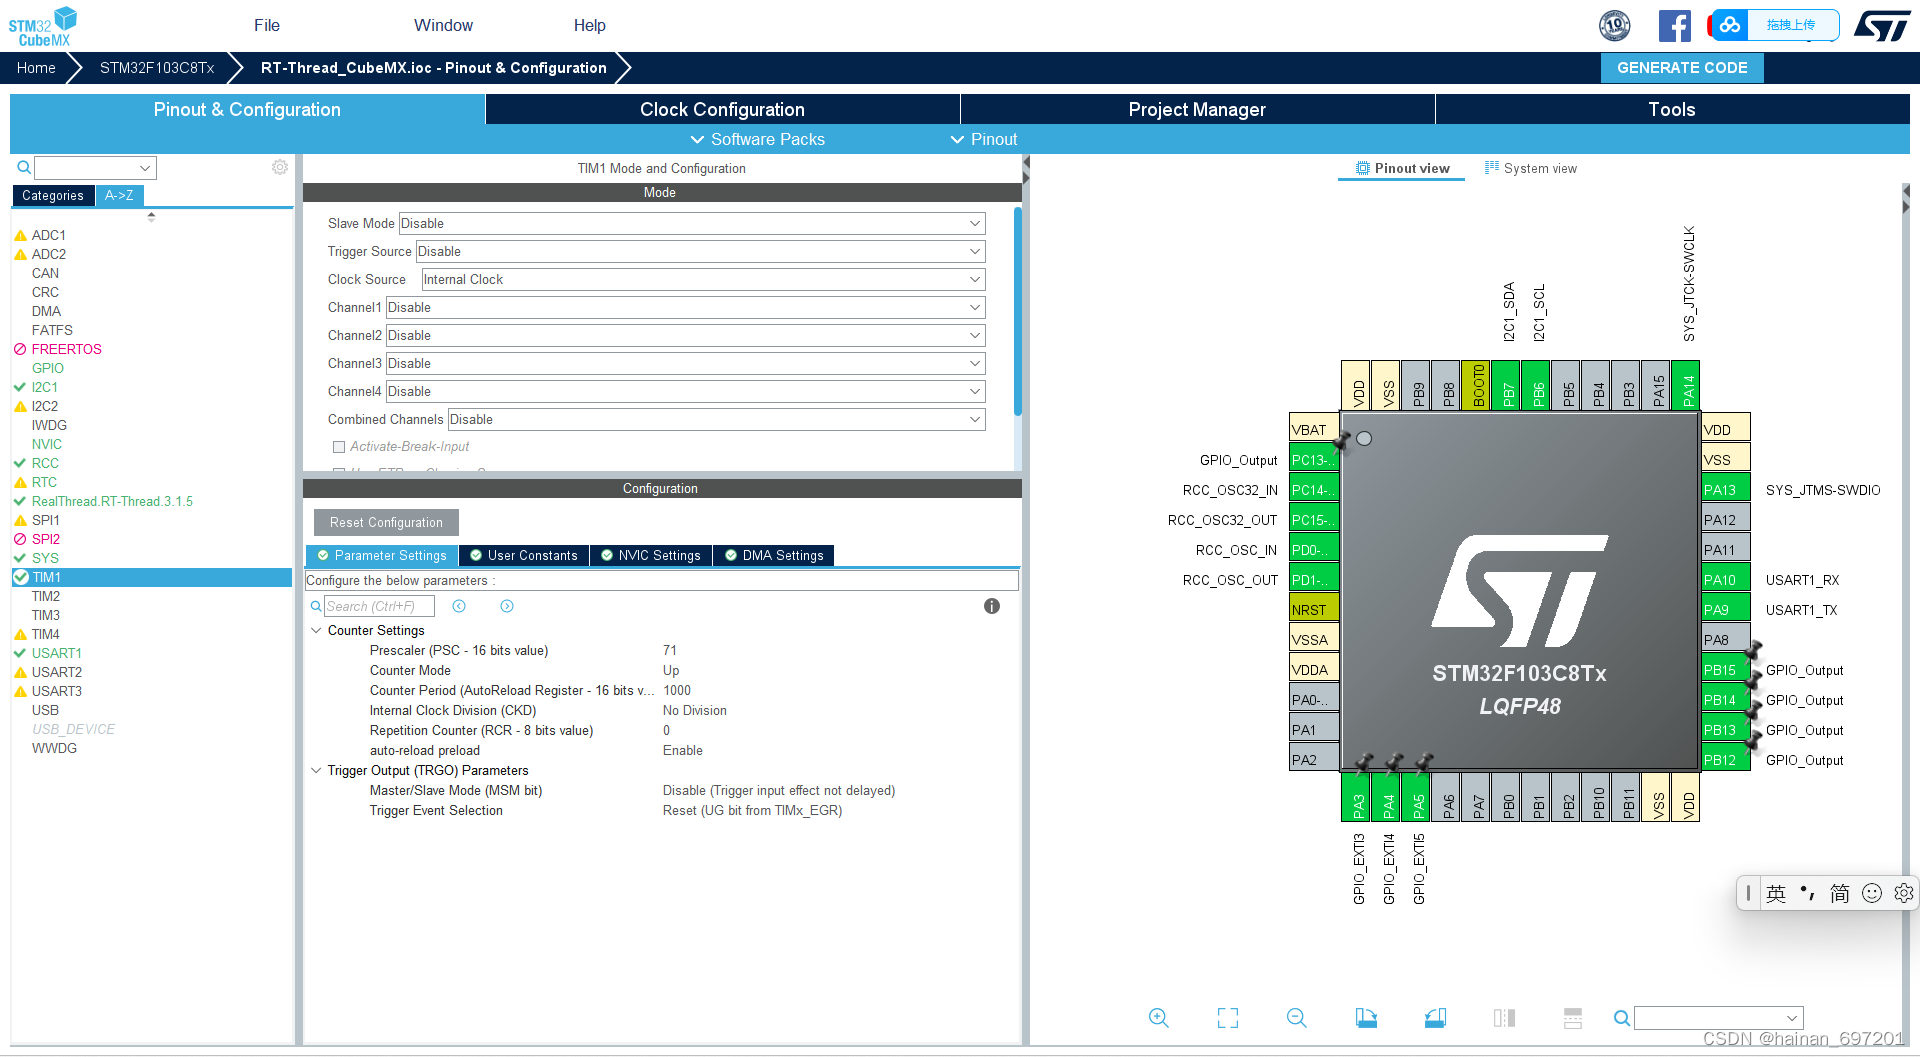Toggle the Activate-Break-Input checkbox

(x=339, y=447)
